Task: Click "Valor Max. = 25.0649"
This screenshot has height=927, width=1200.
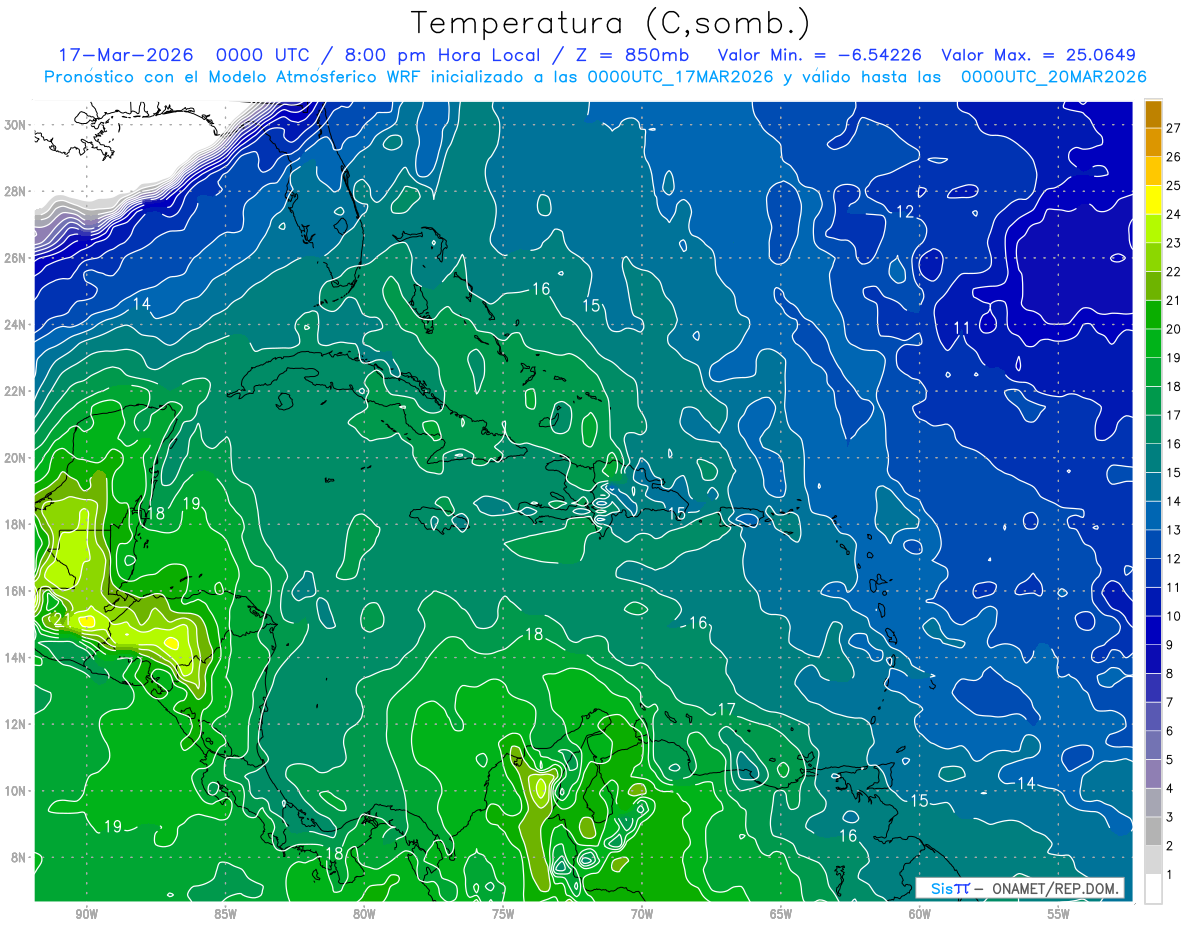Action: pyautogui.click(x=1038, y=55)
